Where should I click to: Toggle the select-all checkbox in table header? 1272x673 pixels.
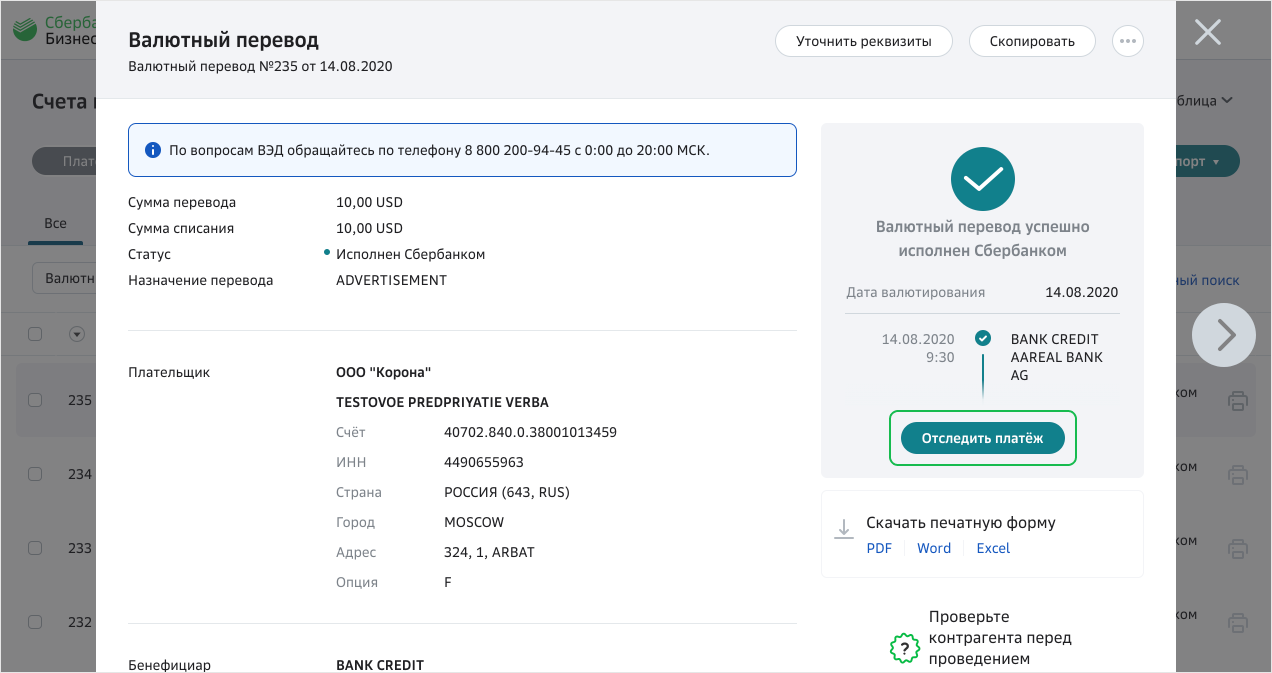click(35, 334)
